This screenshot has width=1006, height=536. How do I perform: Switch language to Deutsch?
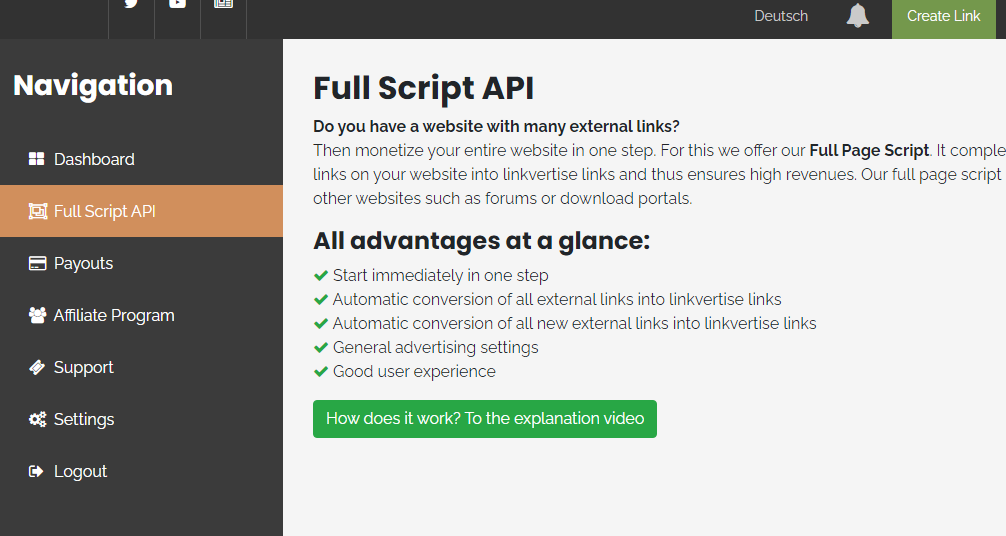(781, 16)
